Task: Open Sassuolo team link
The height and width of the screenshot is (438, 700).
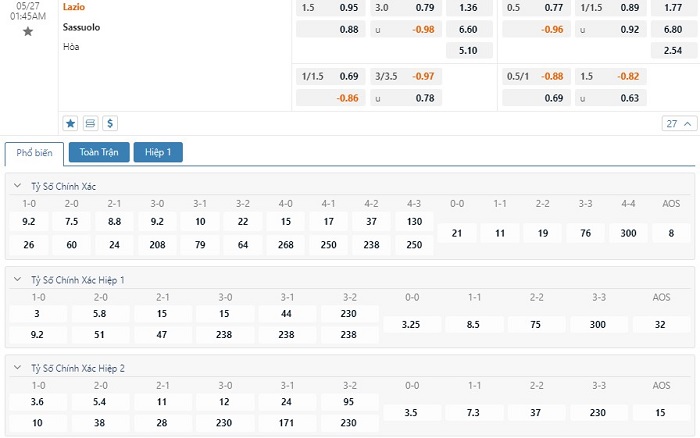Action: click(81, 27)
